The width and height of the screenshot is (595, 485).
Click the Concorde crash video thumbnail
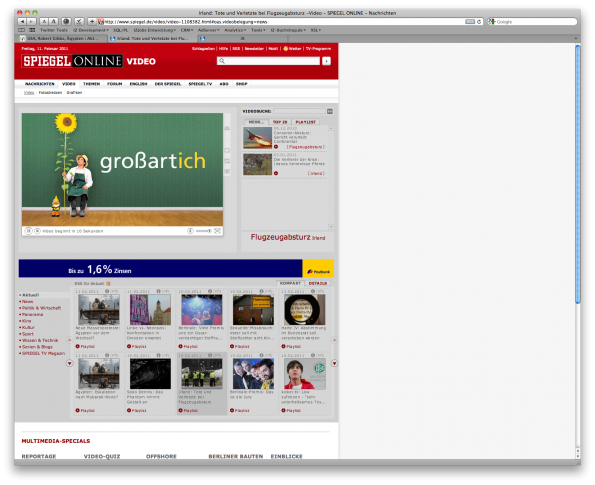pos(257,137)
